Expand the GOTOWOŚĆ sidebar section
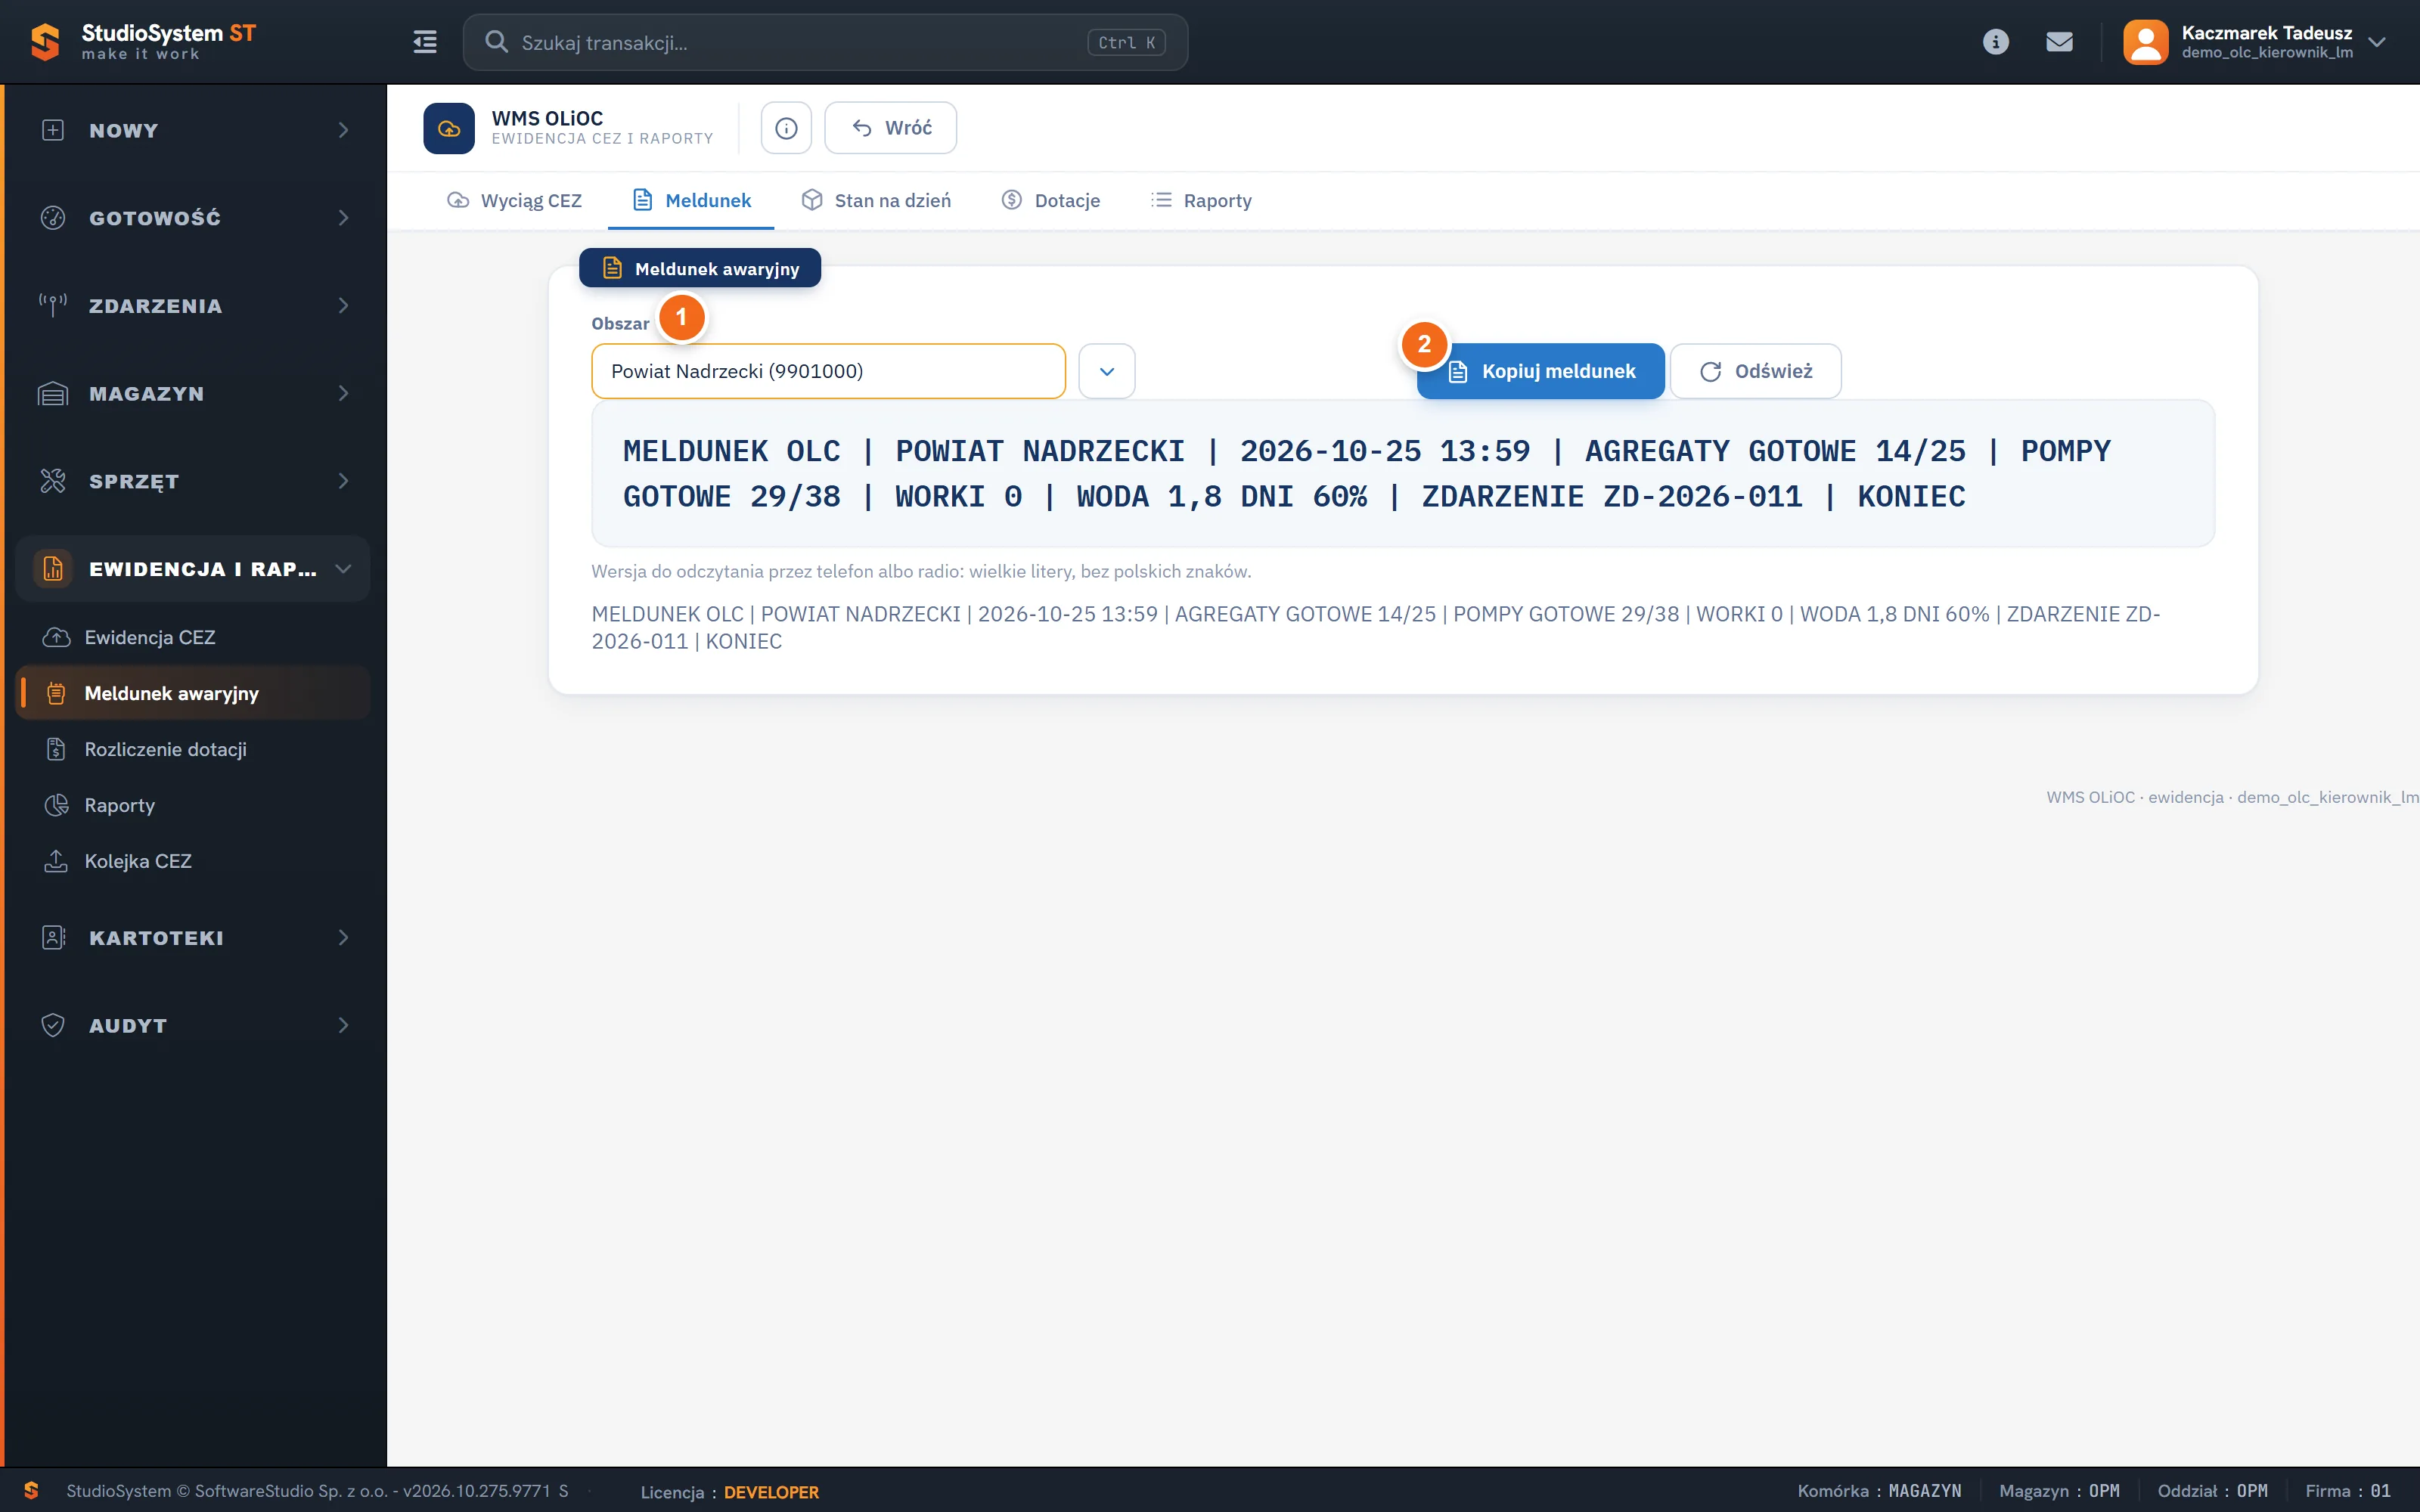Image resolution: width=2420 pixels, height=1512 pixels. (193, 218)
